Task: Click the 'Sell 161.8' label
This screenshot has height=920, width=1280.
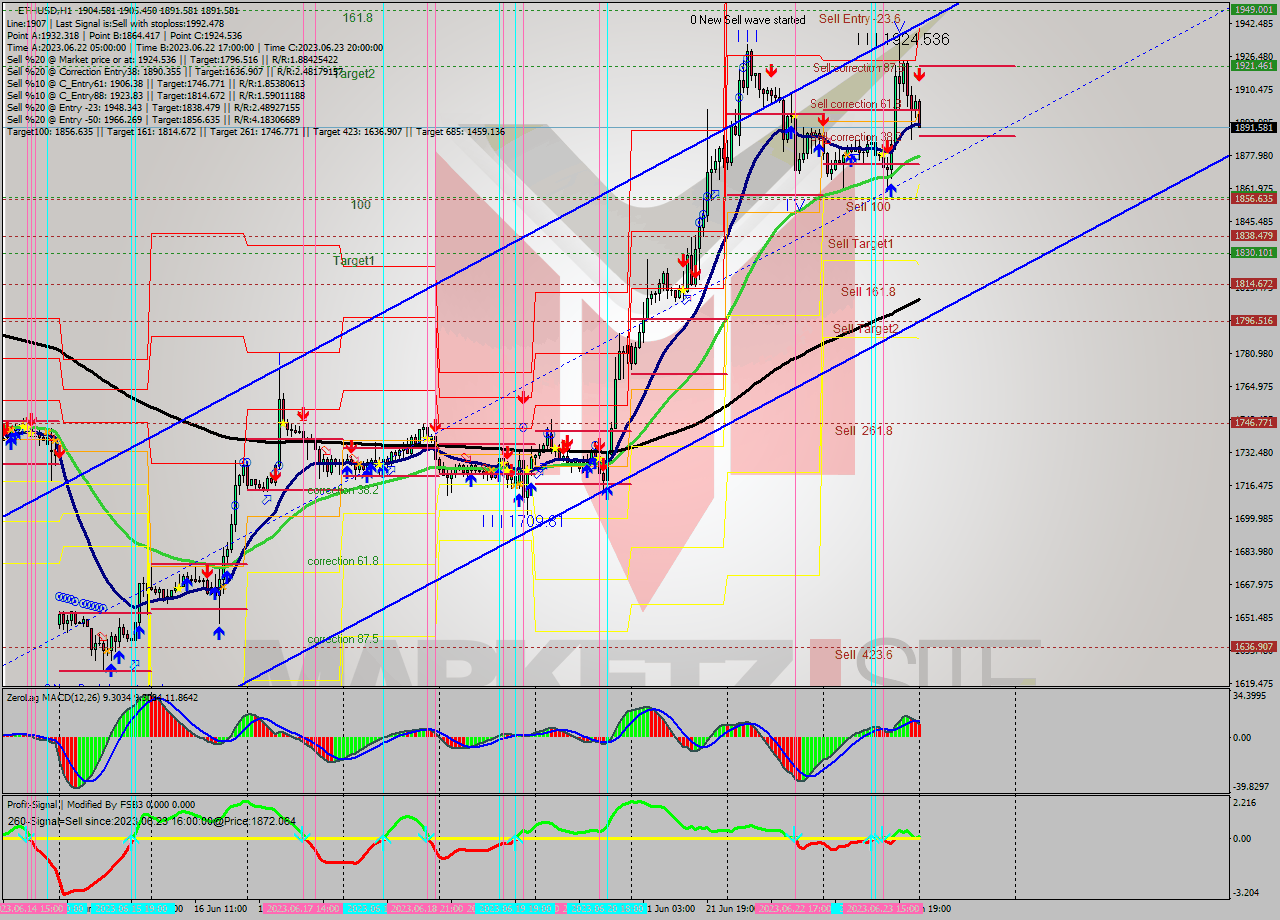Action: pyautogui.click(x=868, y=292)
